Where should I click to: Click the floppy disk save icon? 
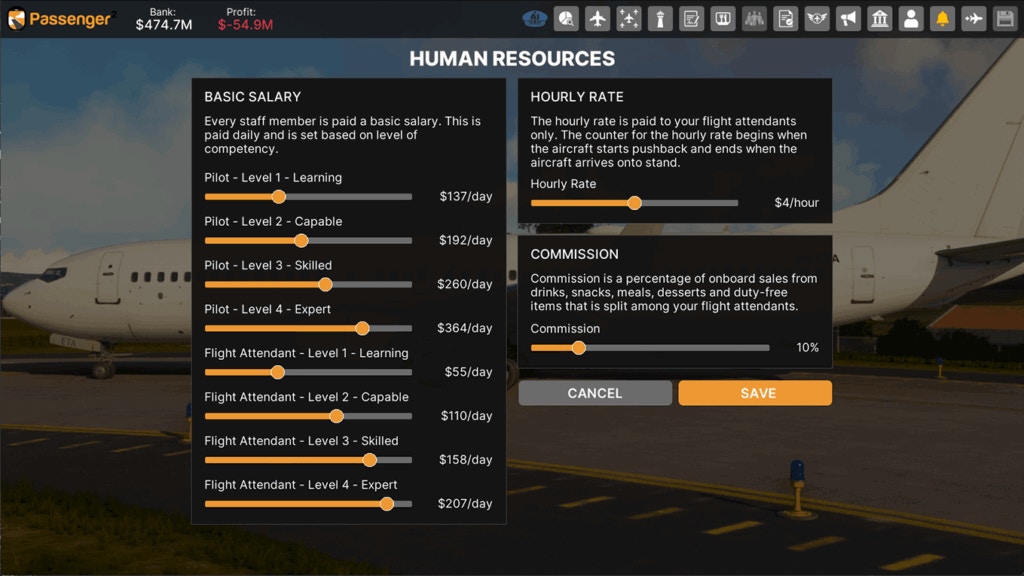(1004, 18)
